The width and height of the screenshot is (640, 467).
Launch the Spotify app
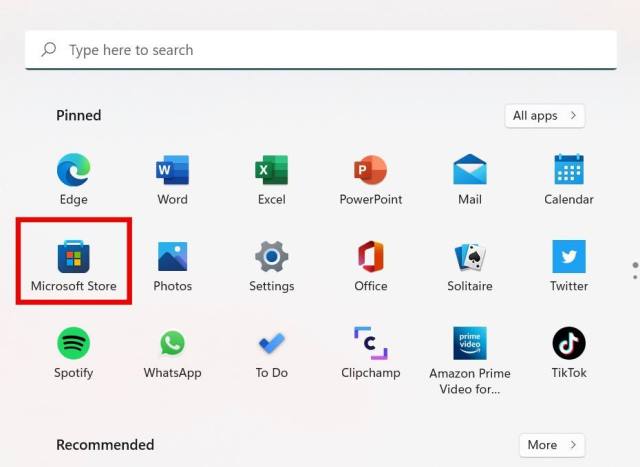(73, 353)
